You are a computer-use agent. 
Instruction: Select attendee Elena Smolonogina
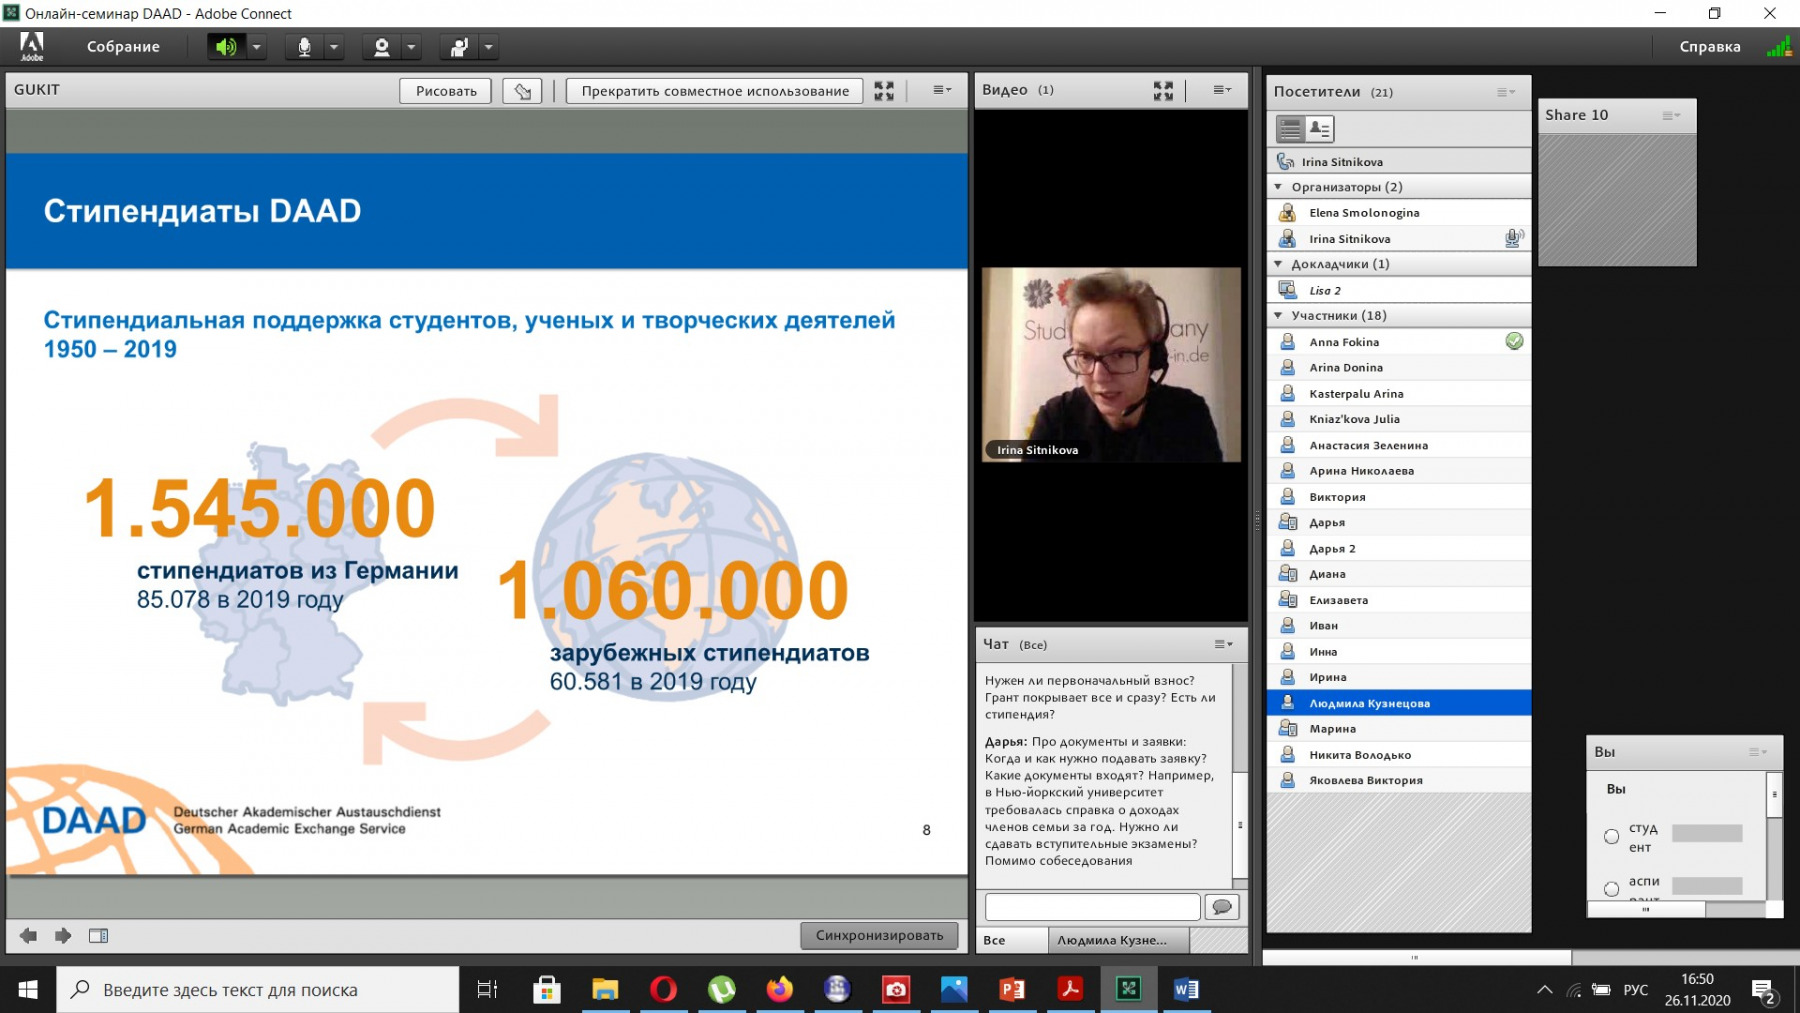[1399, 213]
